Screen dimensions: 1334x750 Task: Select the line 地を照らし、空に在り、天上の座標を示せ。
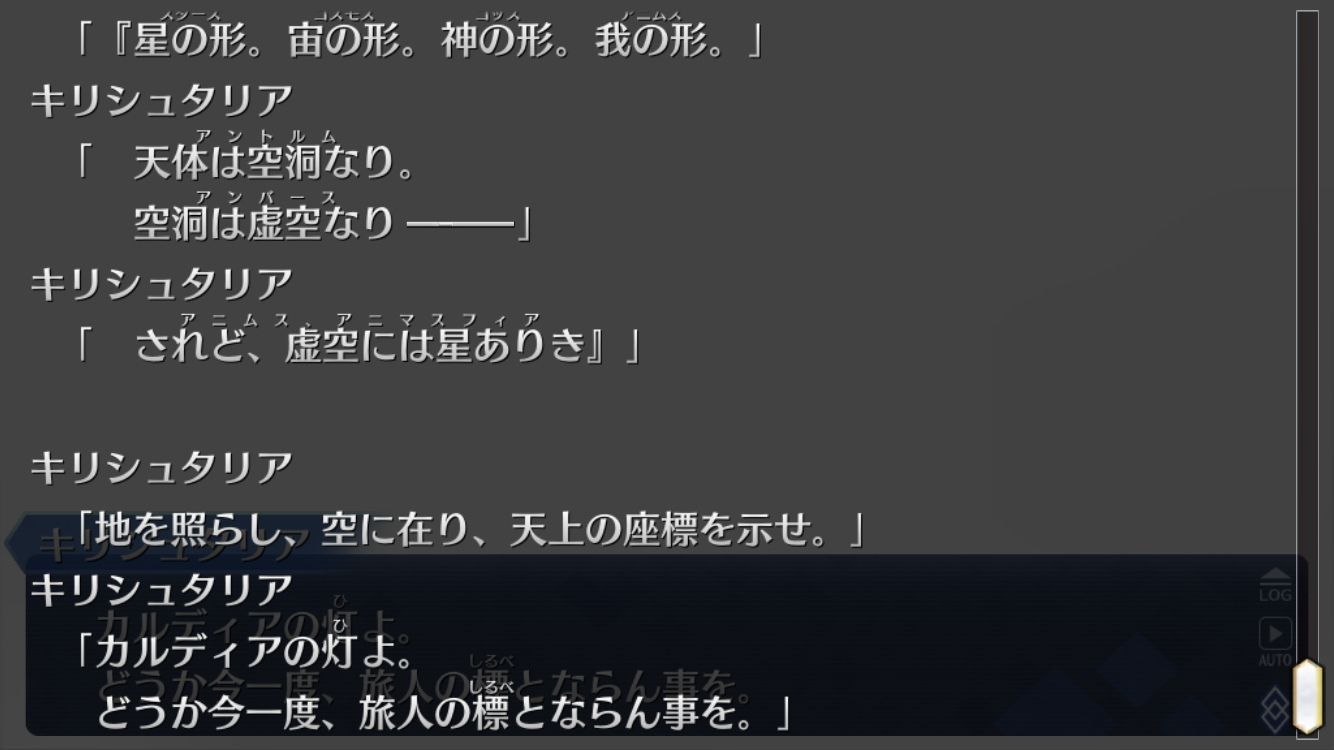[x=470, y=530]
